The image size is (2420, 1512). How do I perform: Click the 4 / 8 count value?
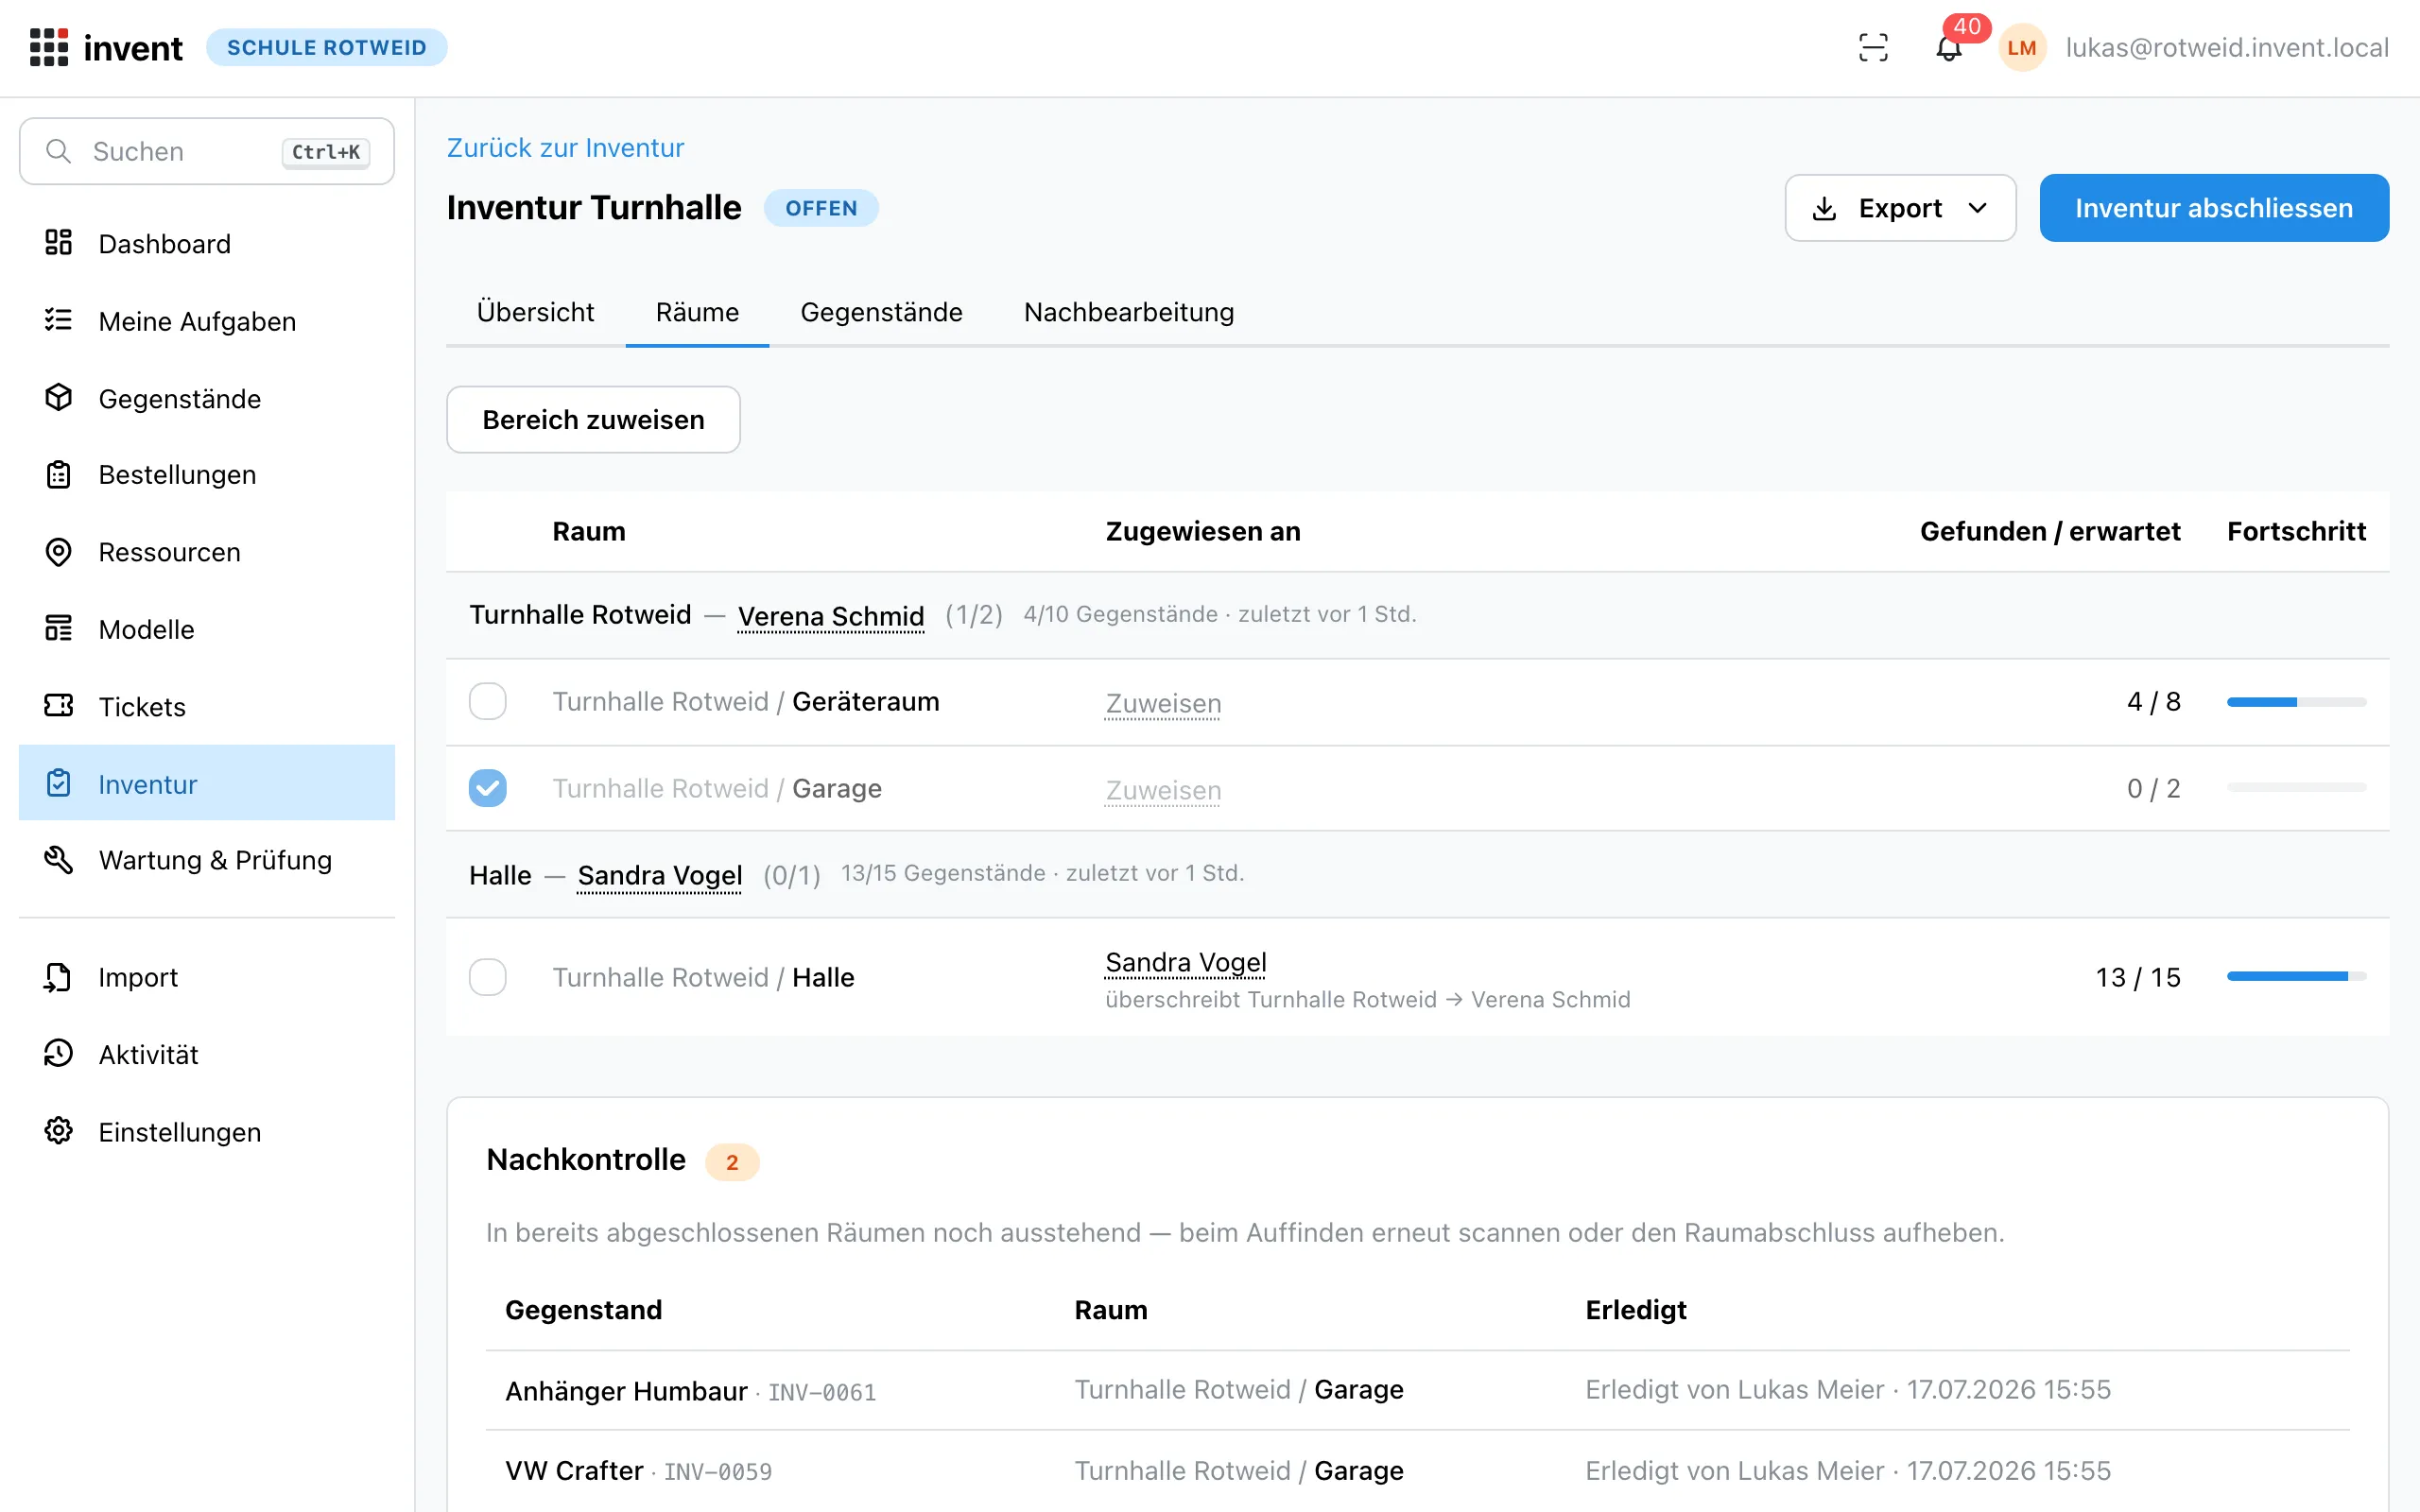pyautogui.click(x=2153, y=702)
